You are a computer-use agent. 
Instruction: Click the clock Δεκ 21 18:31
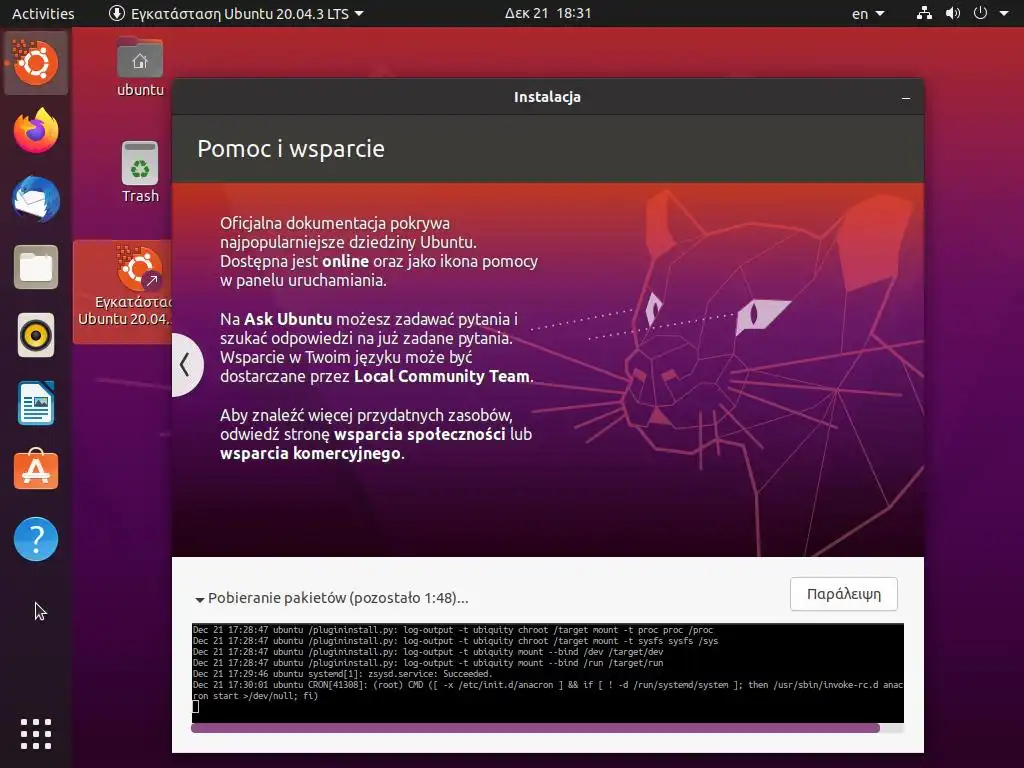pyautogui.click(x=547, y=13)
